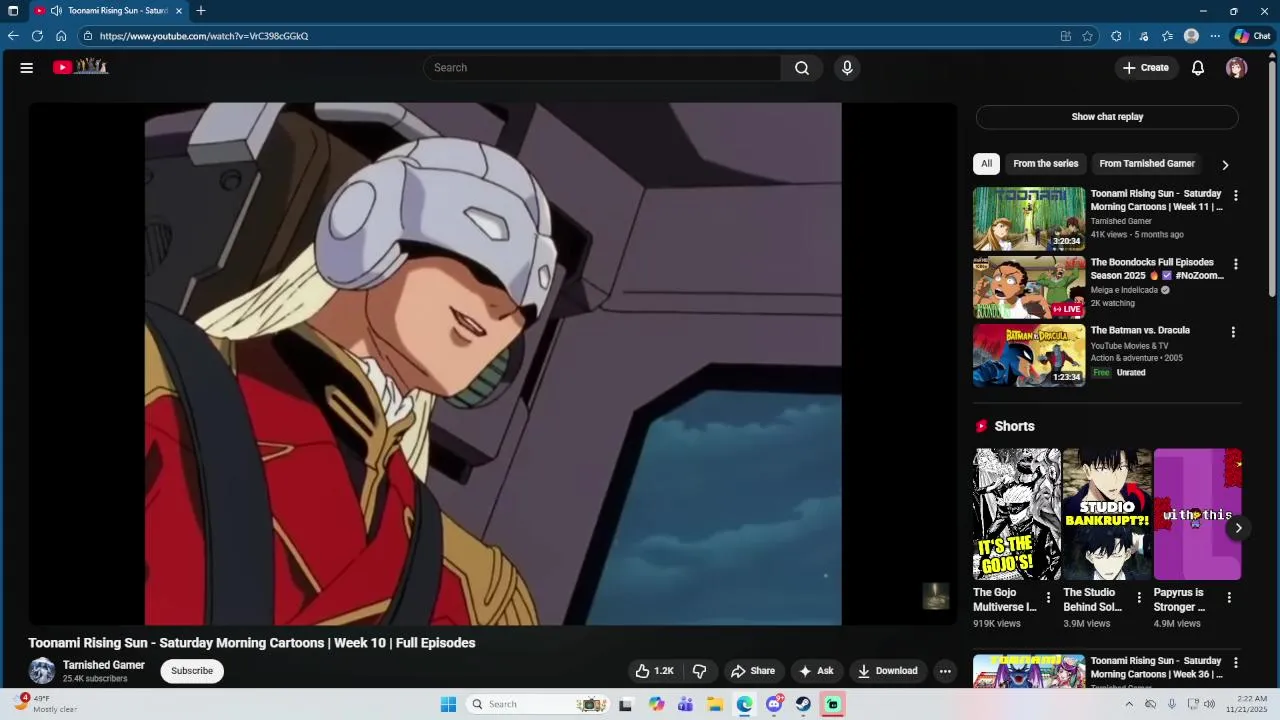The height and width of the screenshot is (720, 1280).
Task: Open Tarnished Gamer channel name link
Action: pos(104,665)
